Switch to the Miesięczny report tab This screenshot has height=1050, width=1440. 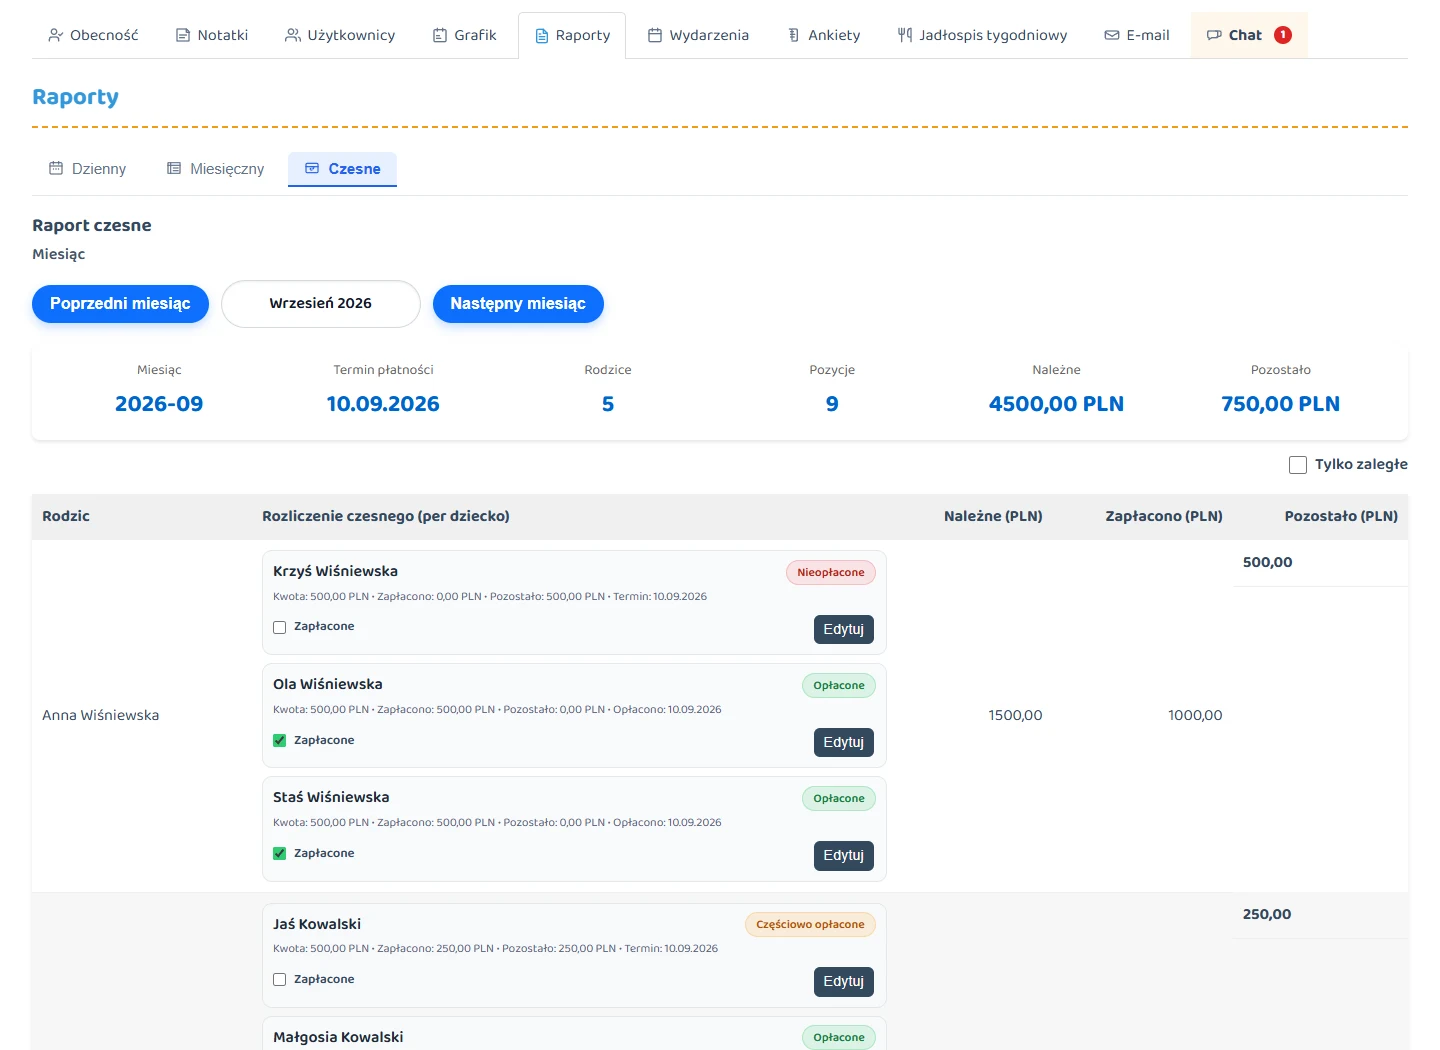point(216,169)
